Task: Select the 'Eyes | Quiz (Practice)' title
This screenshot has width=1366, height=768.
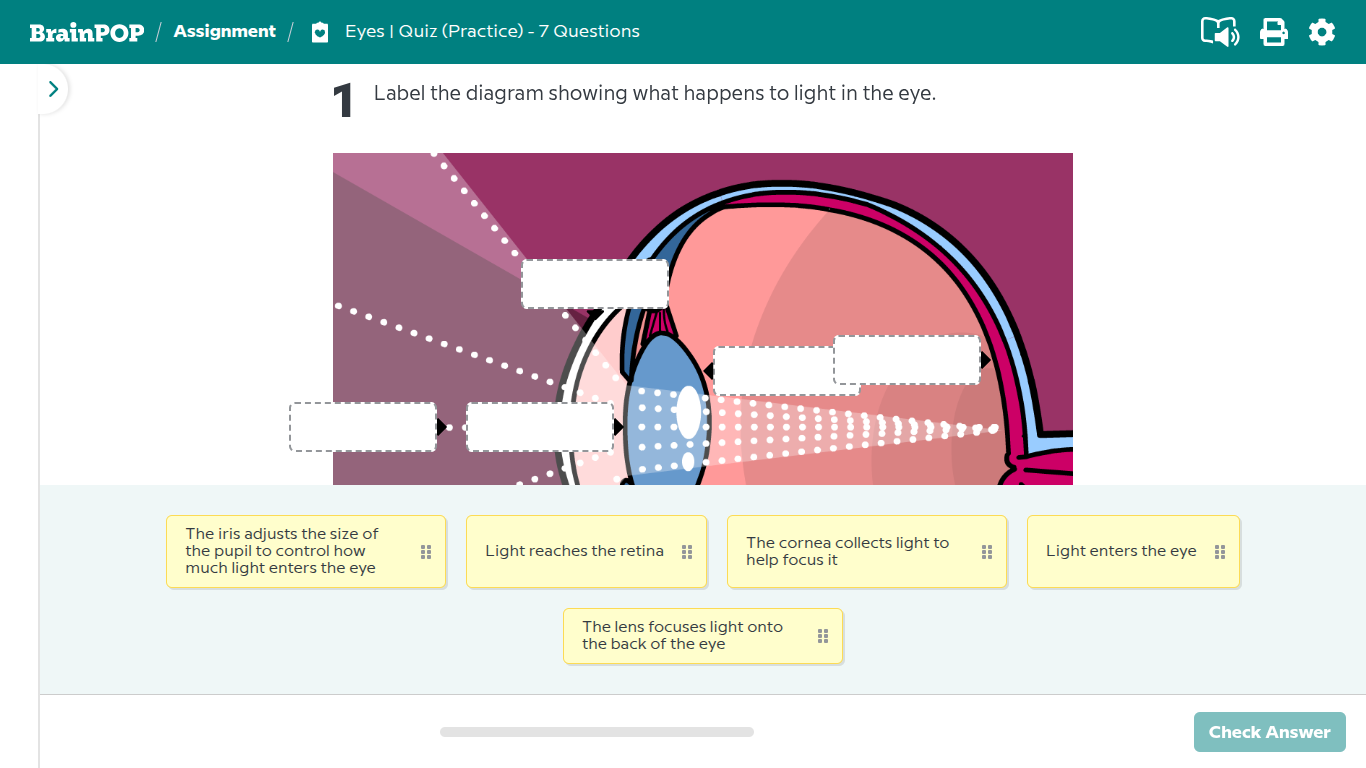Action: pos(490,31)
